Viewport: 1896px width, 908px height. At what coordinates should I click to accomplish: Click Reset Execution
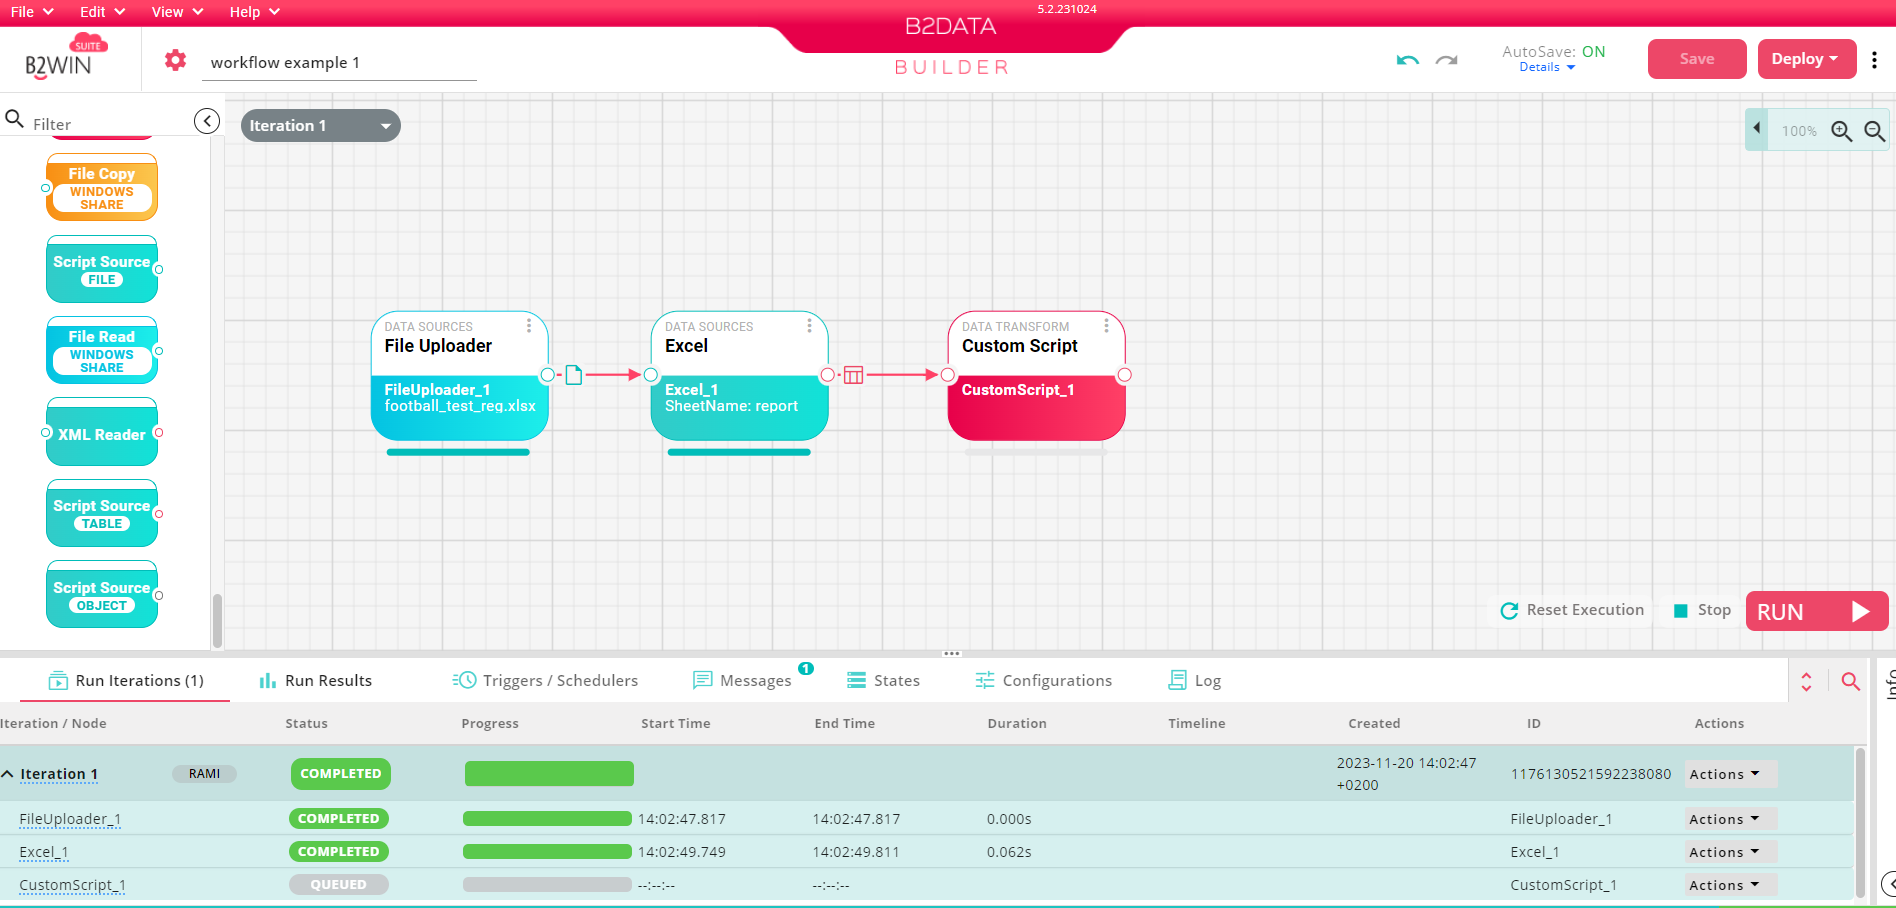pyautogui.click(x=1572, y=610)
